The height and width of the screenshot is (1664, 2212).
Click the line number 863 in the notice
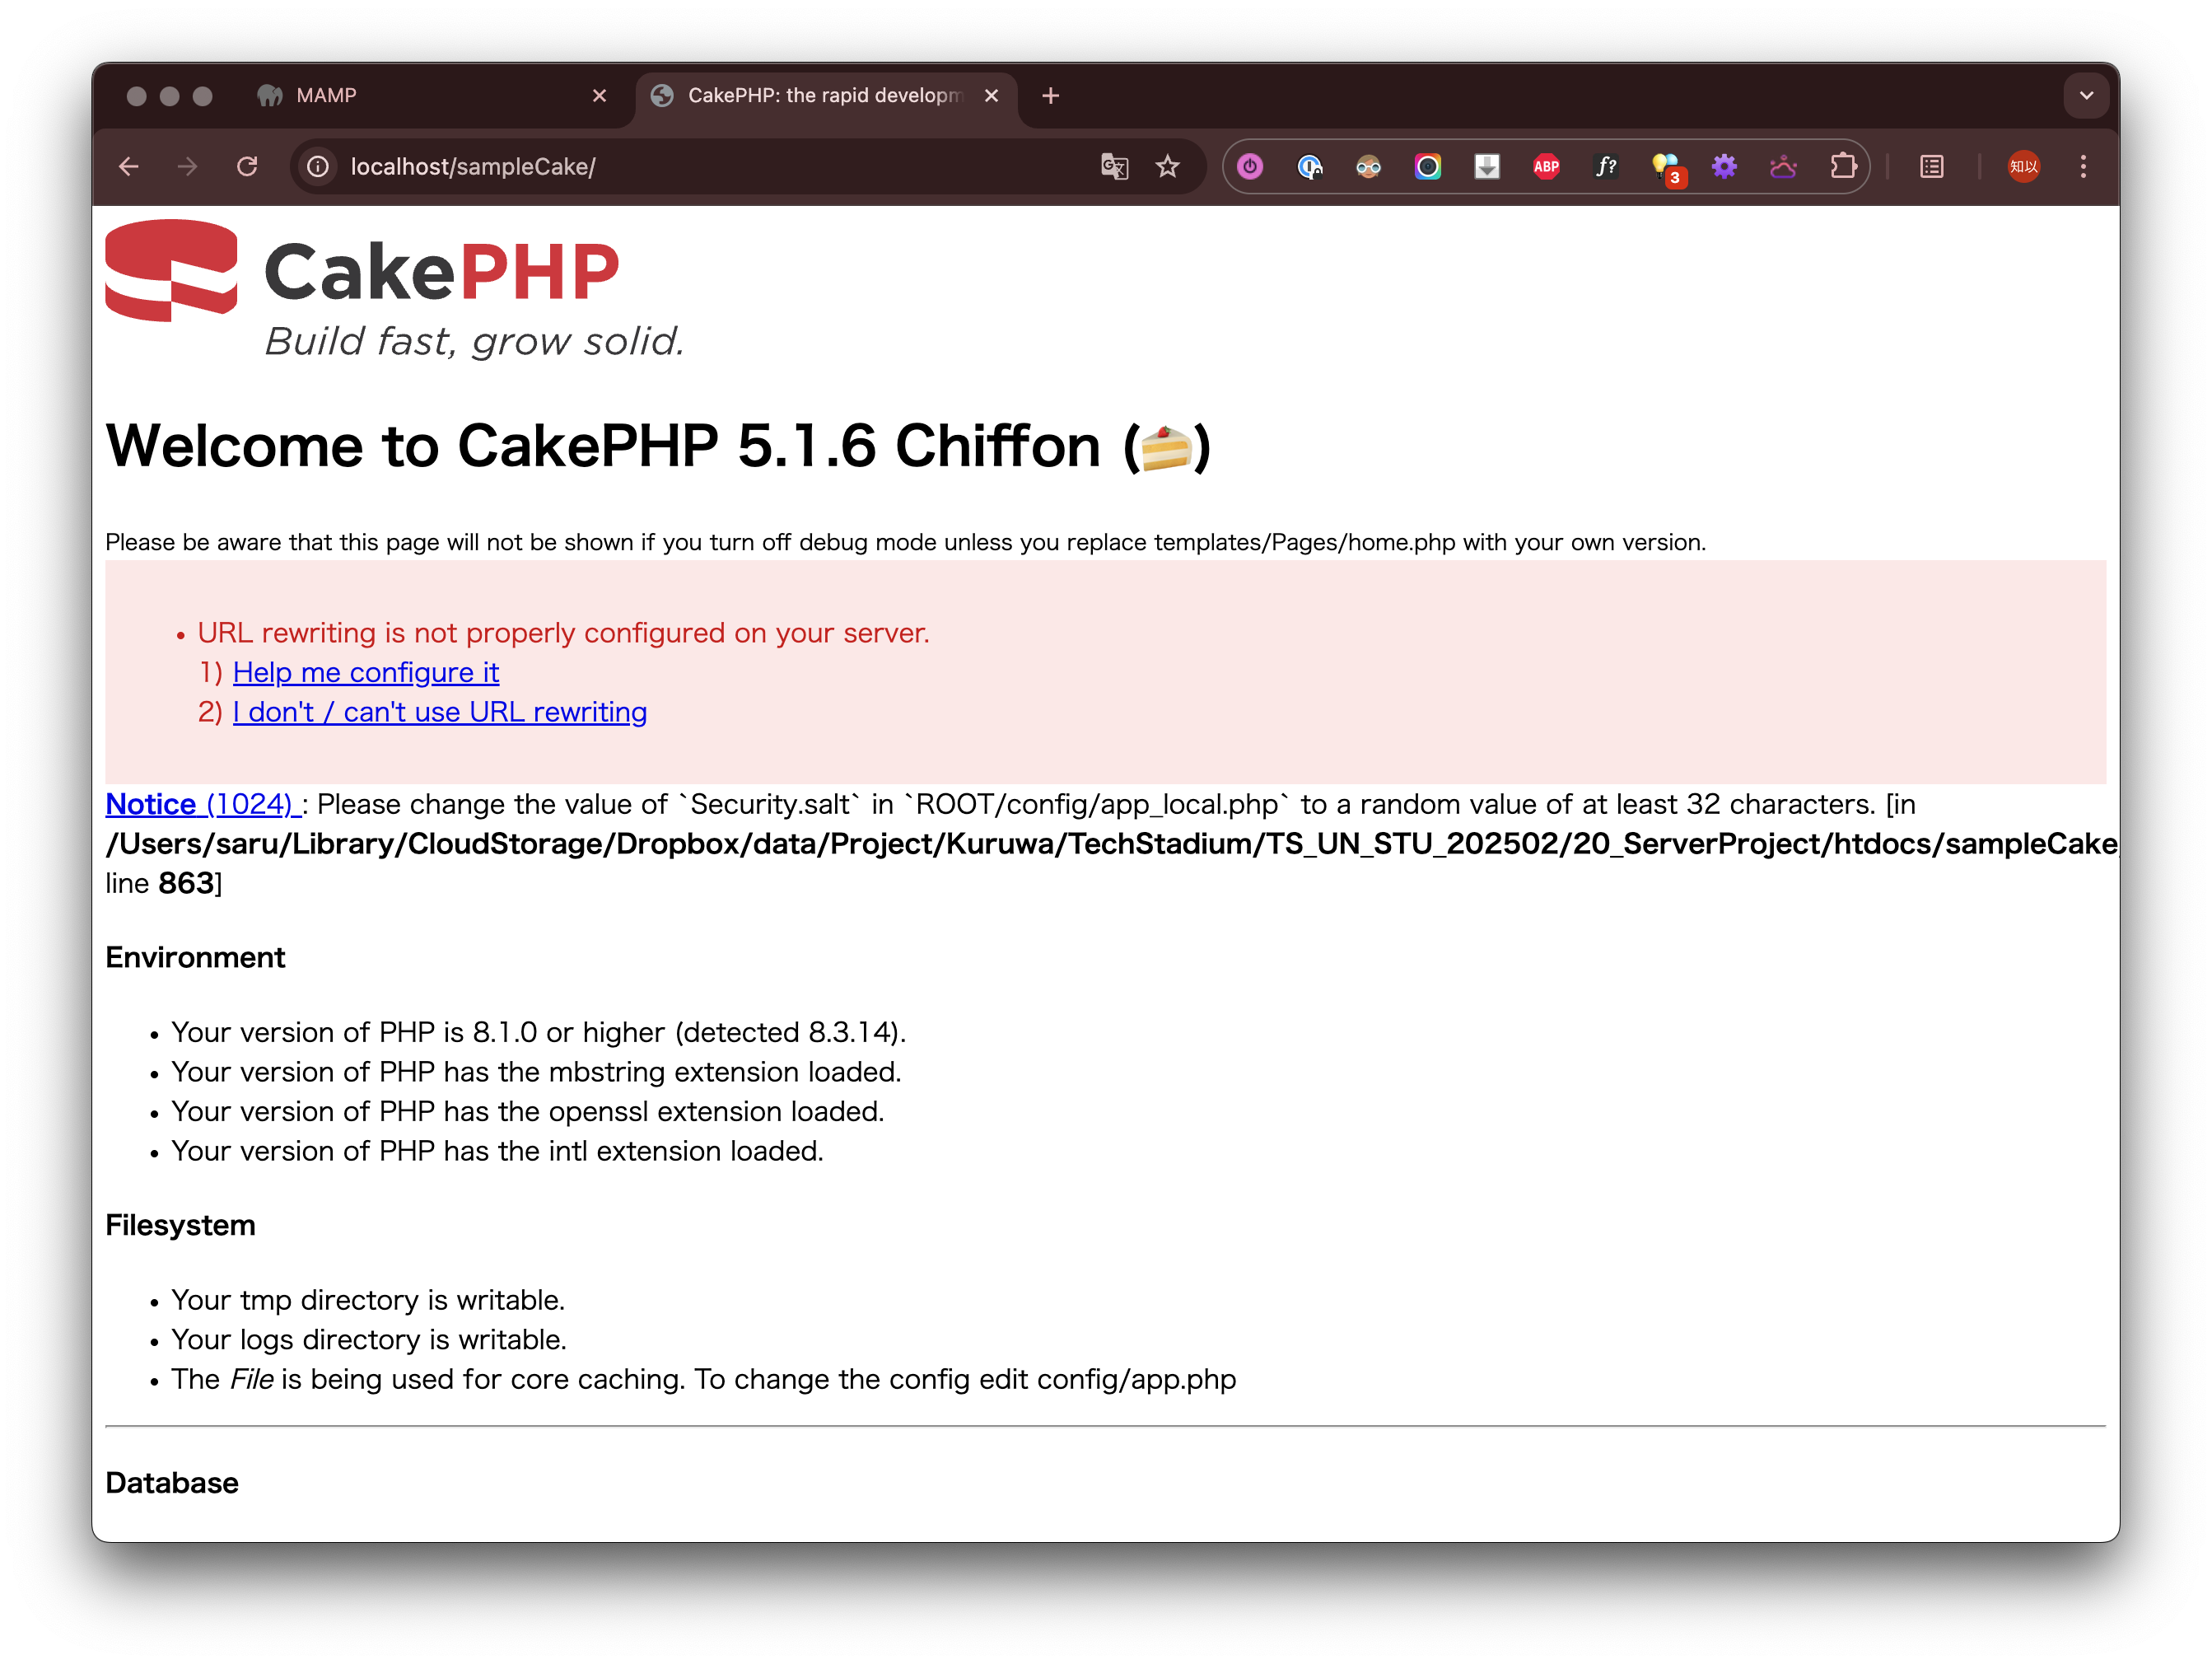pos(186,883)
